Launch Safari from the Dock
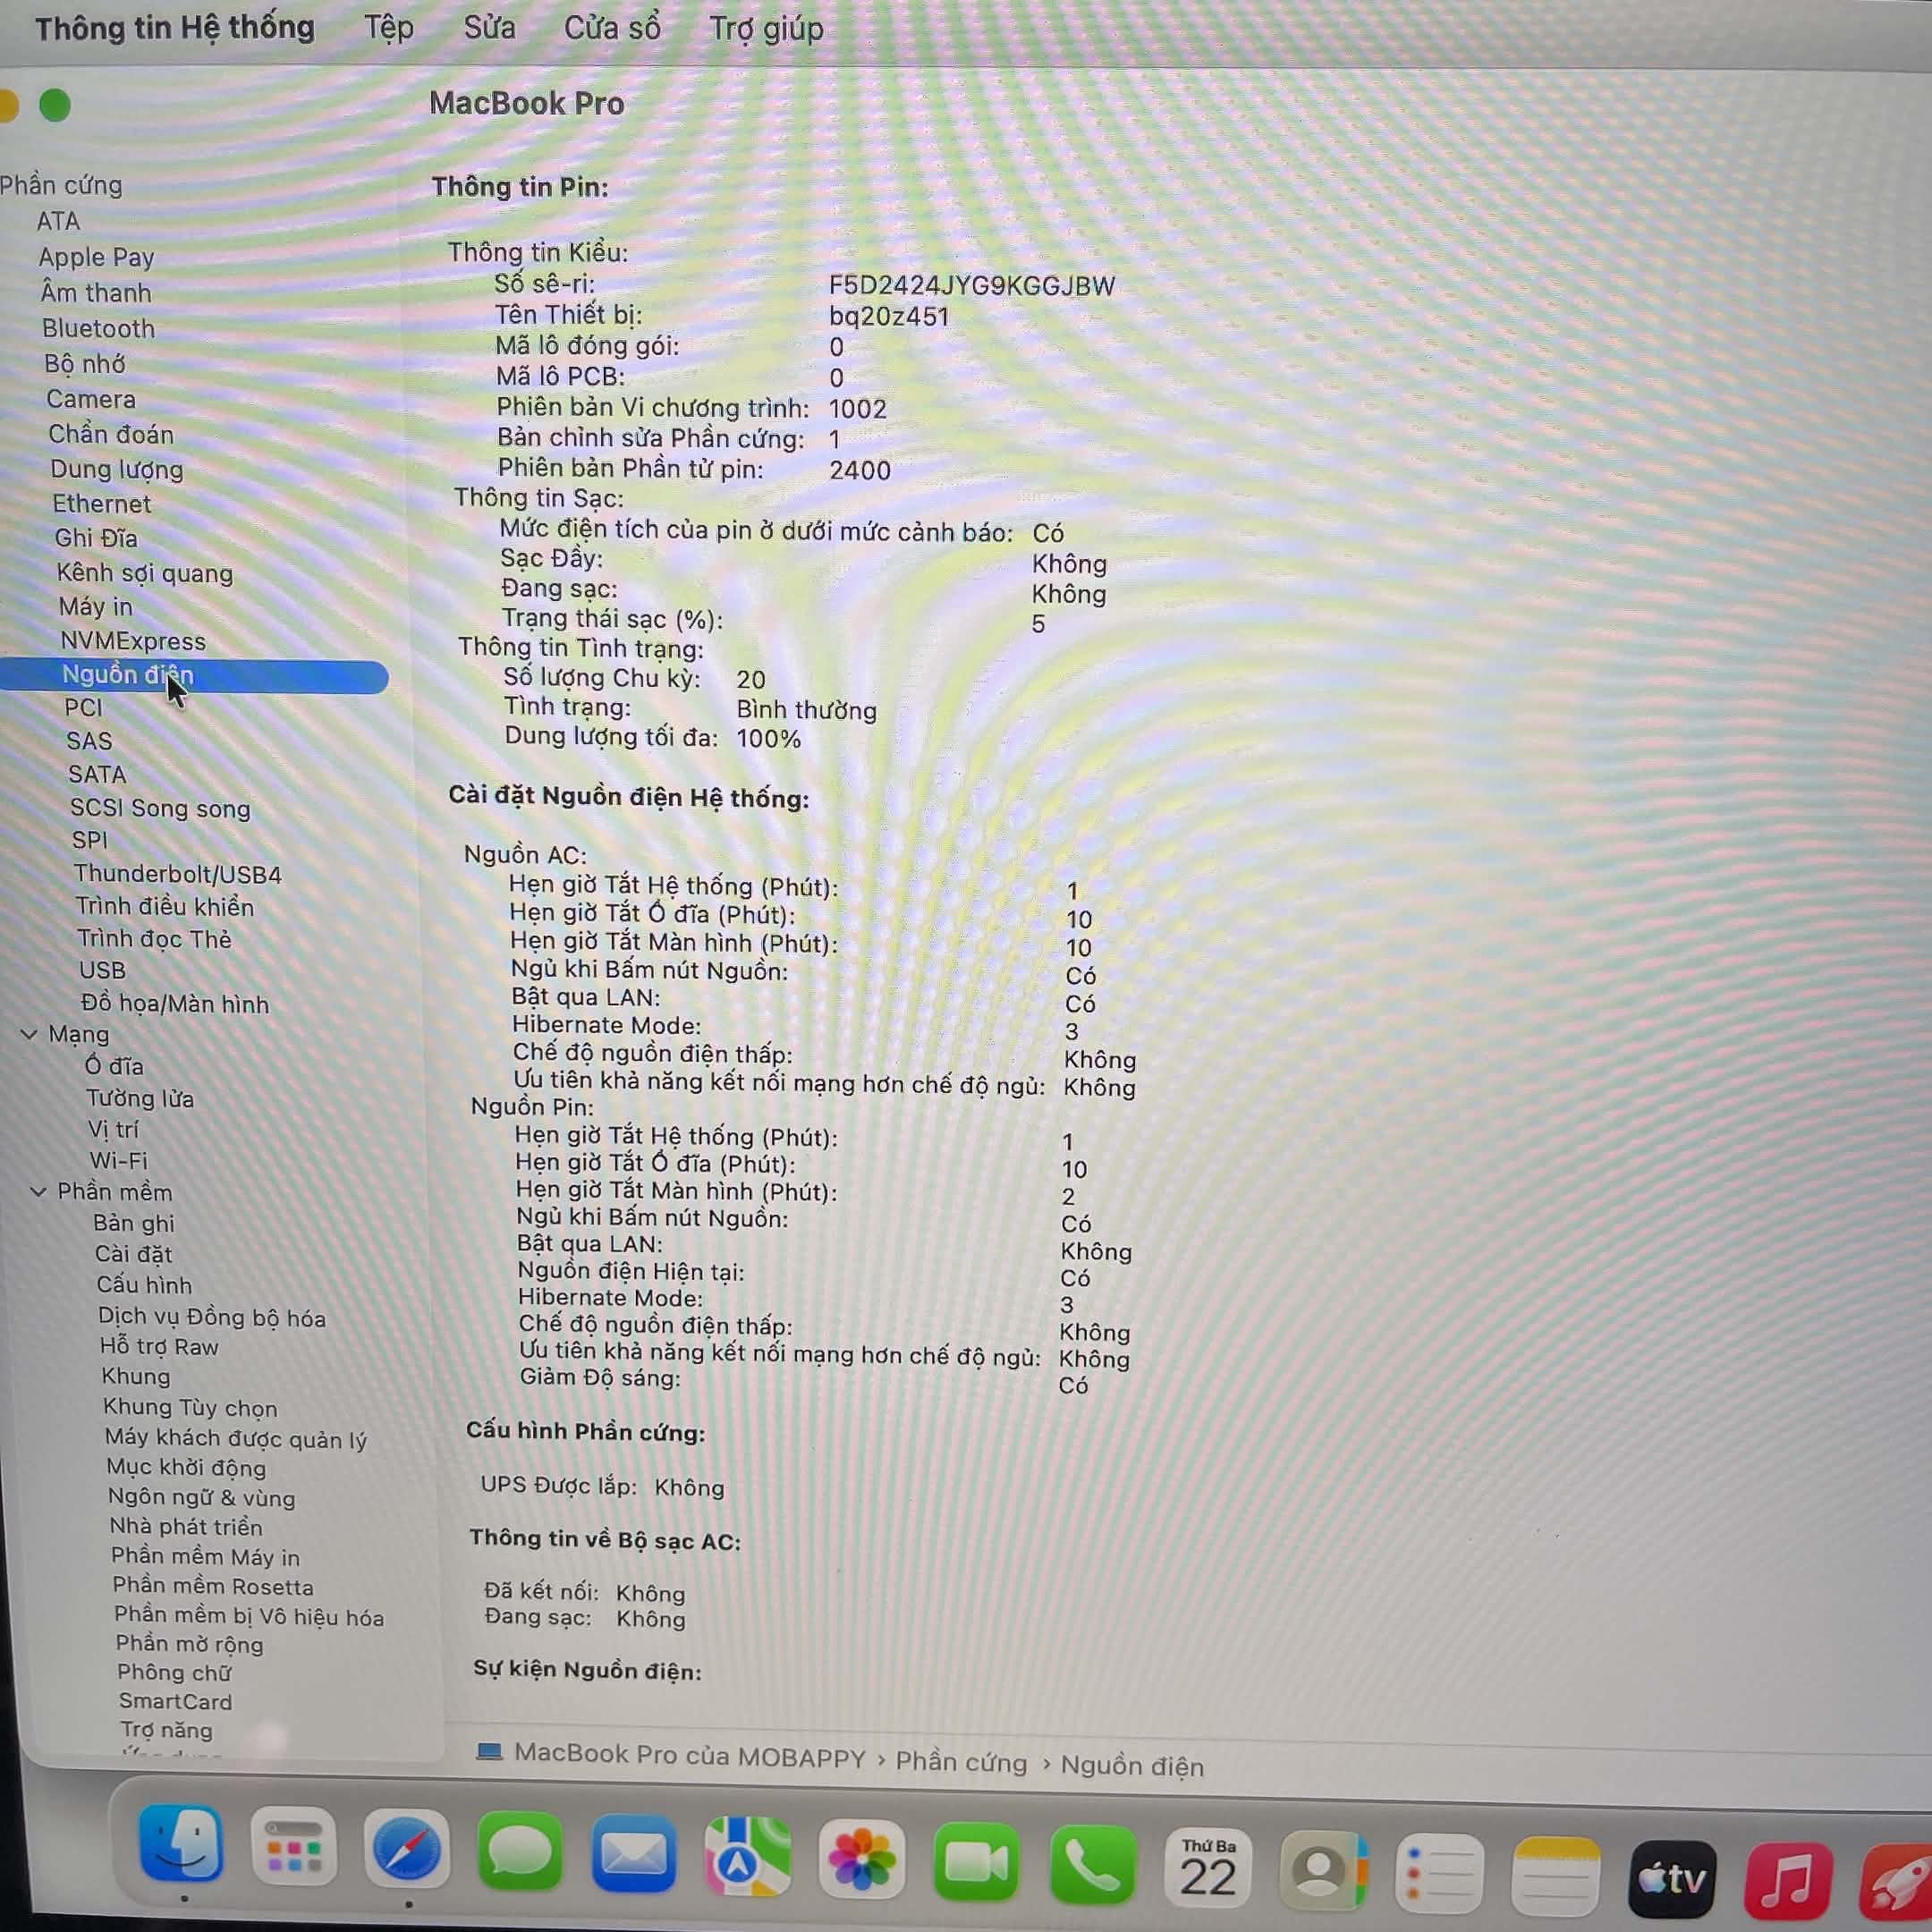The width and height of the screenshot is (1932, 1932). pos(406,1849)
